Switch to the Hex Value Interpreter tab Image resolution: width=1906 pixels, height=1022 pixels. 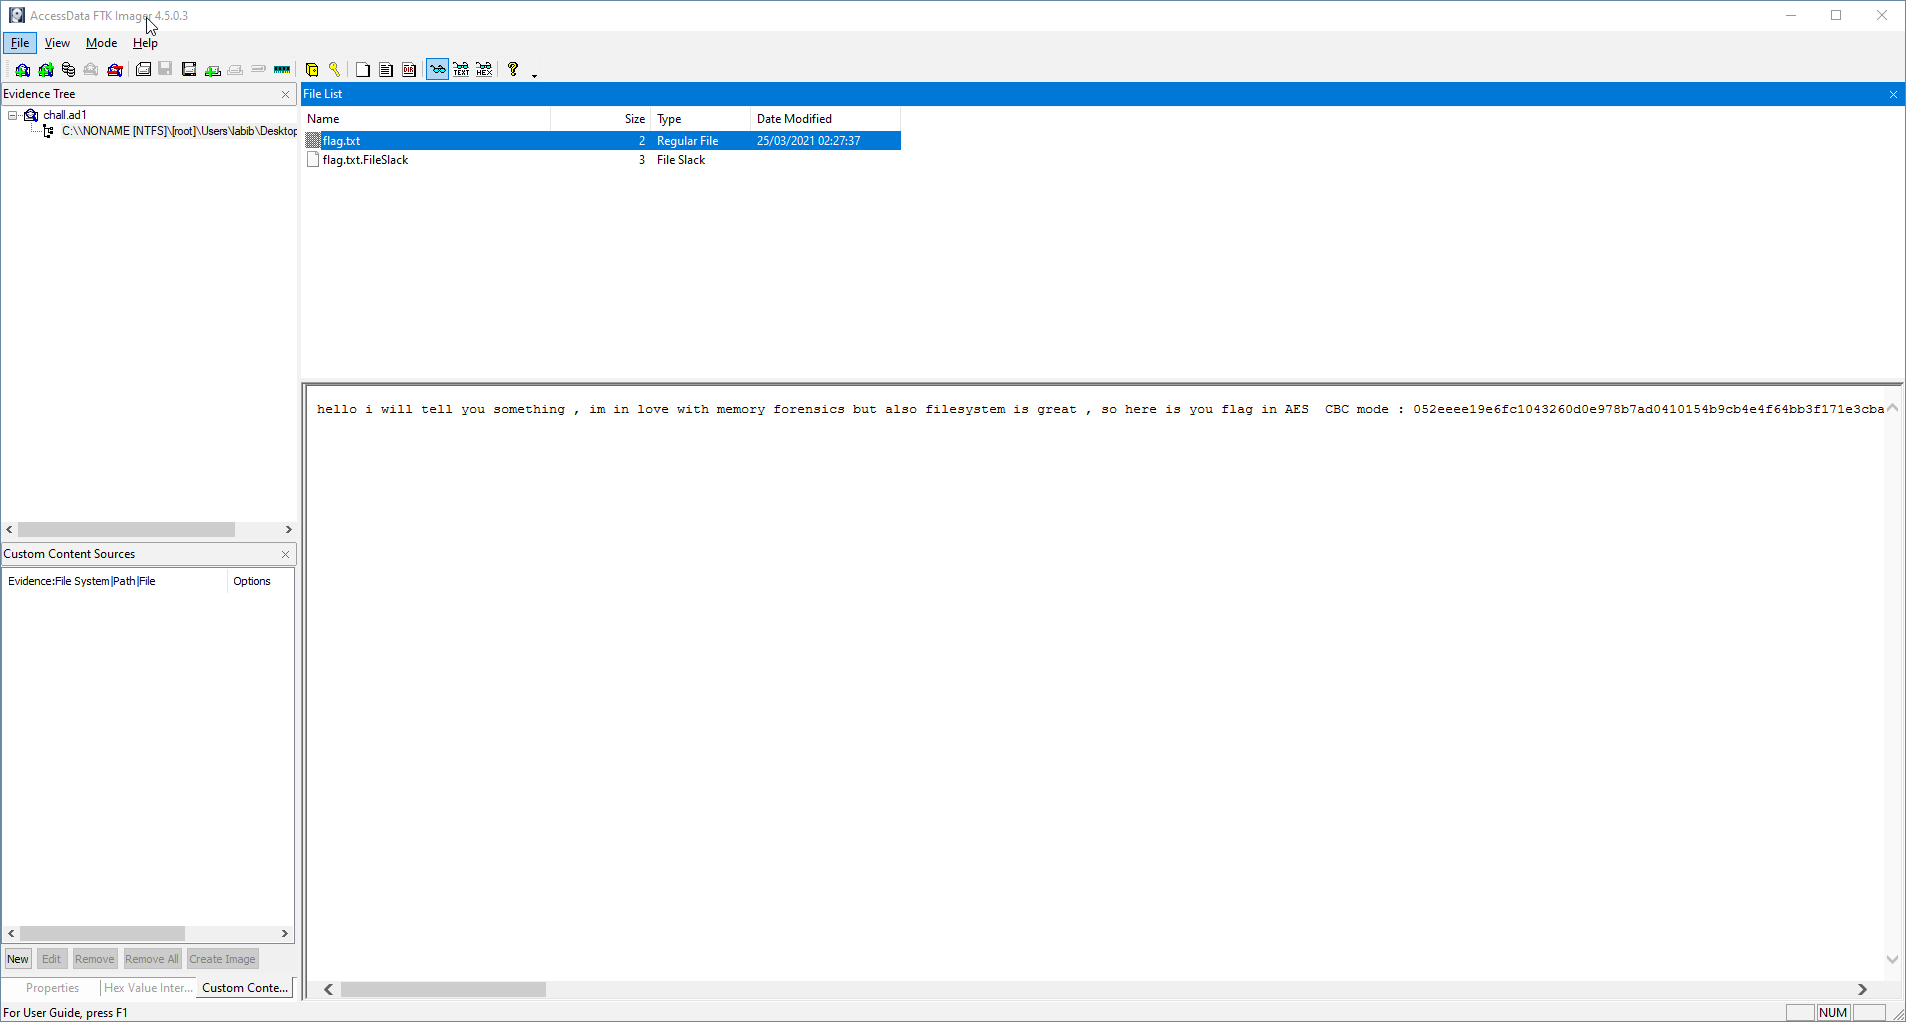pyautogui.click(x=148, y=988)
